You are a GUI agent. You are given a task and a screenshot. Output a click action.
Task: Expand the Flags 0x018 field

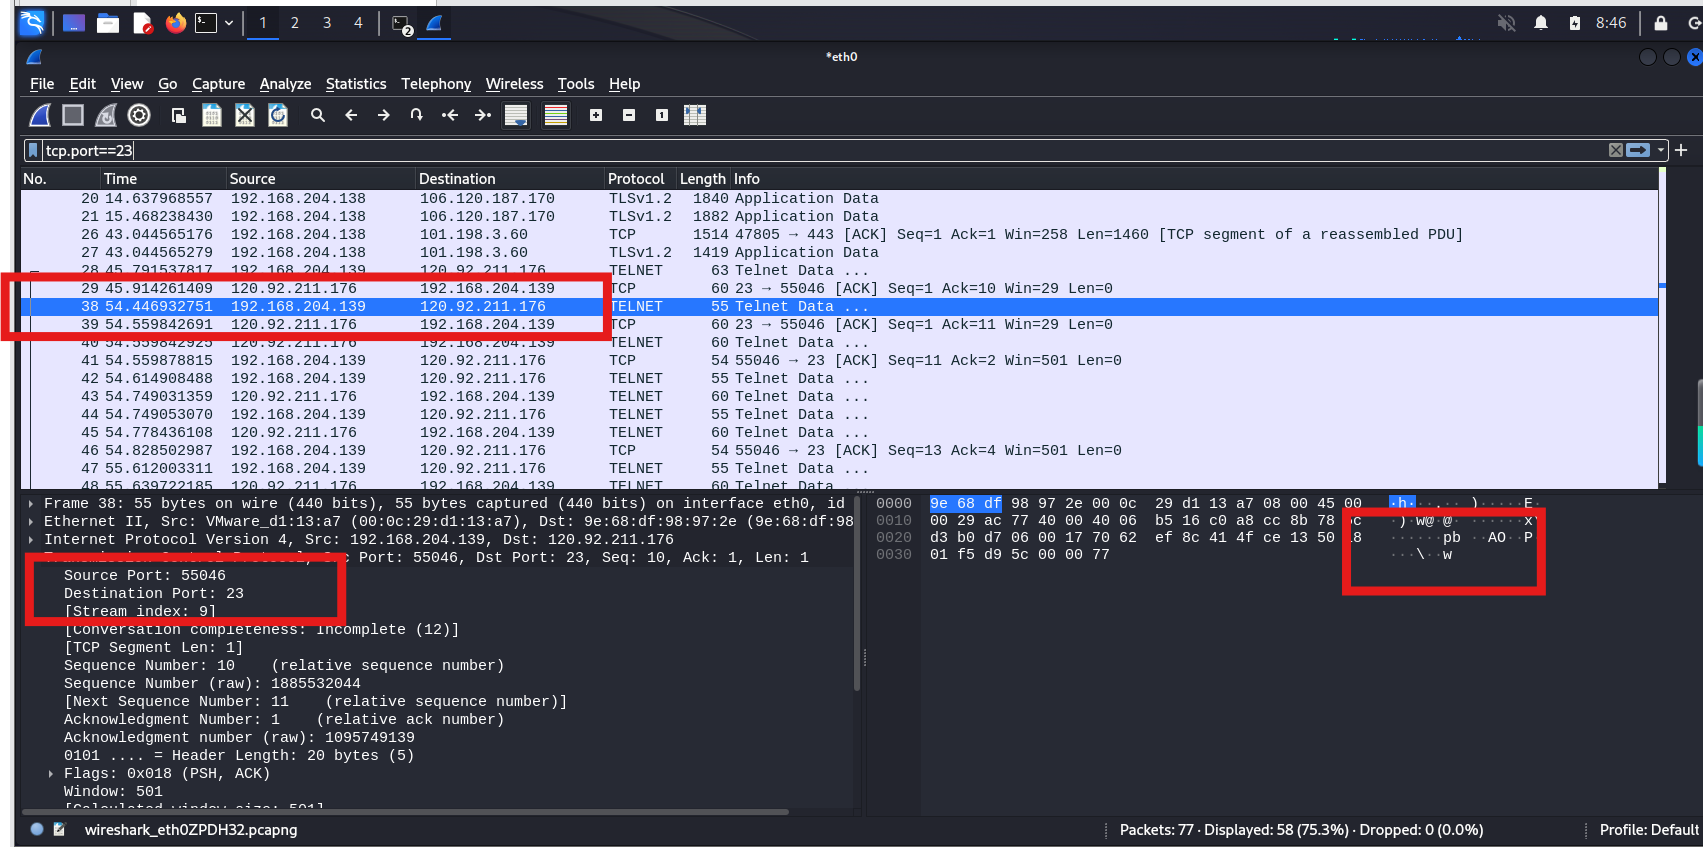[51, 773]
